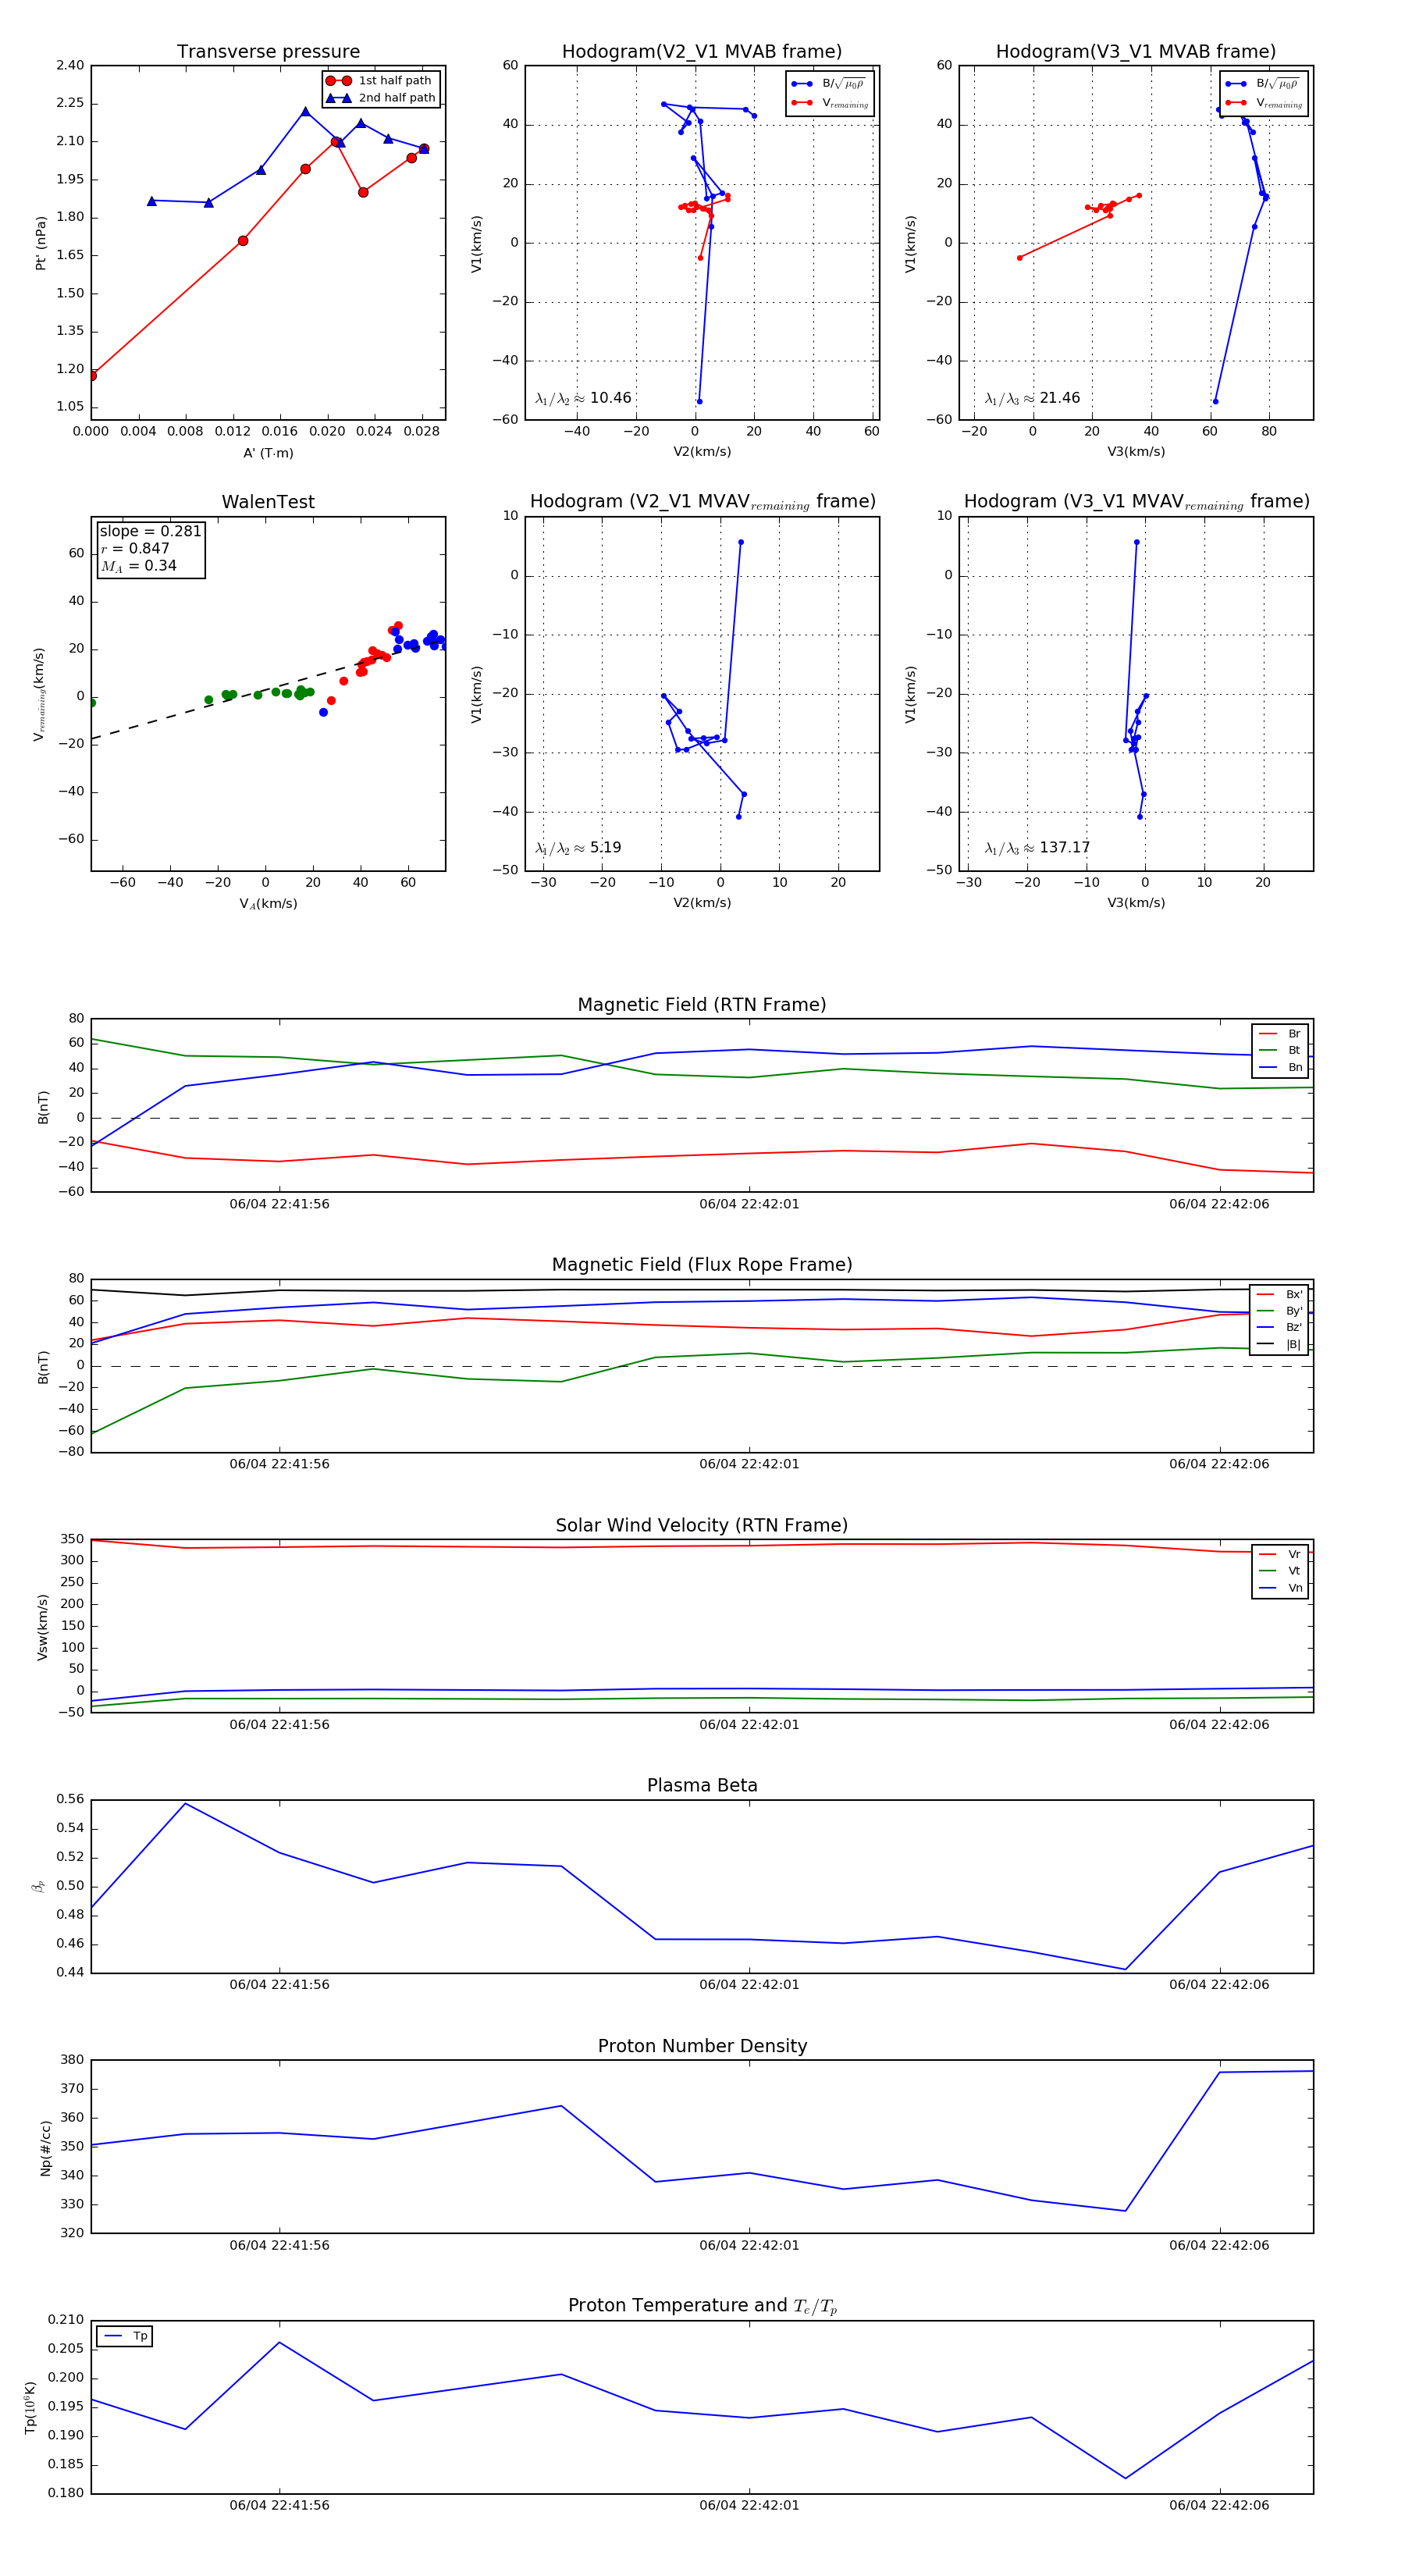The width and height of the screenshot is (1405, 2576).
Task: Click the 'r = 0.847' text
Action: pyautogui.click(x=135, y=548)
